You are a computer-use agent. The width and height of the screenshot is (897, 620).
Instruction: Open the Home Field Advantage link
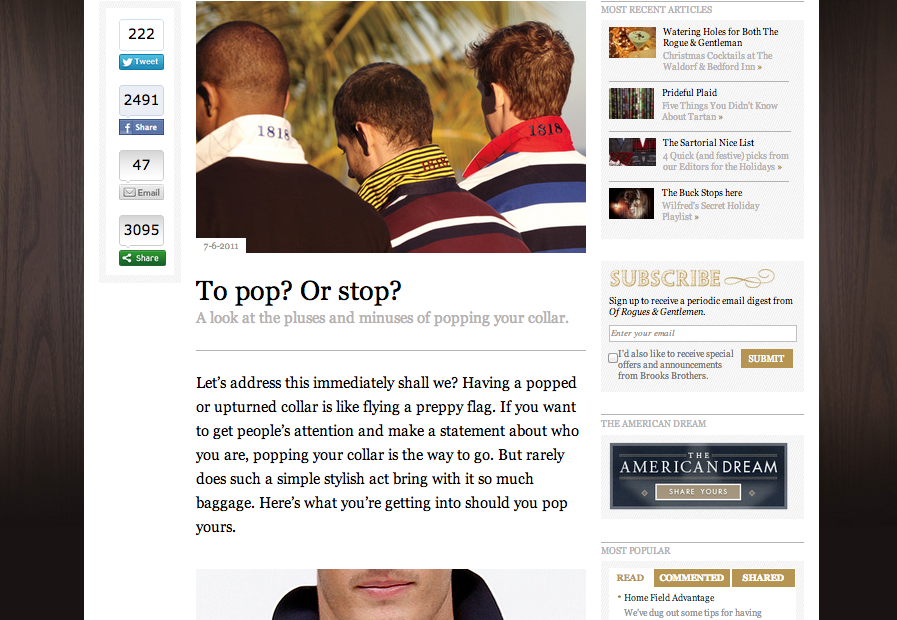669,598
